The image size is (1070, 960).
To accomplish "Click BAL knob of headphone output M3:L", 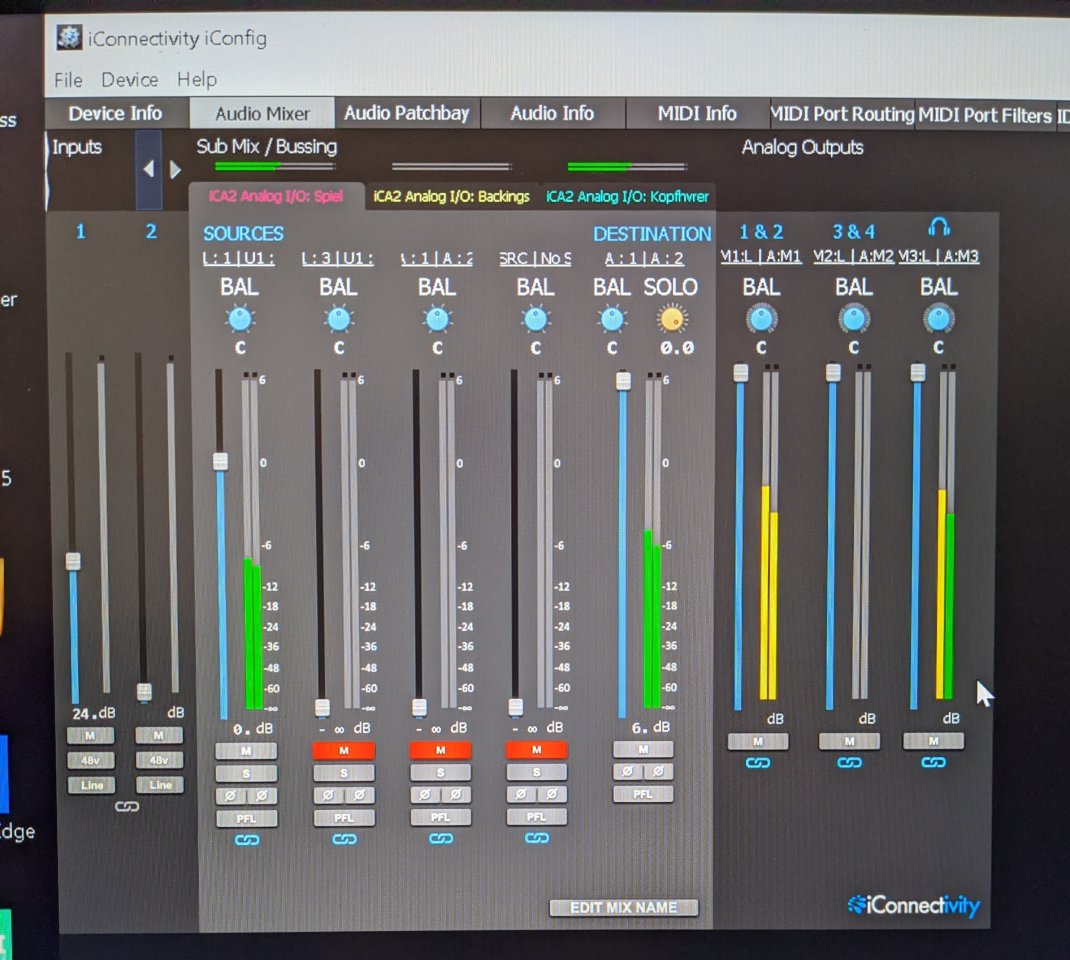I will pyautogui.click(x=939, y=319).
